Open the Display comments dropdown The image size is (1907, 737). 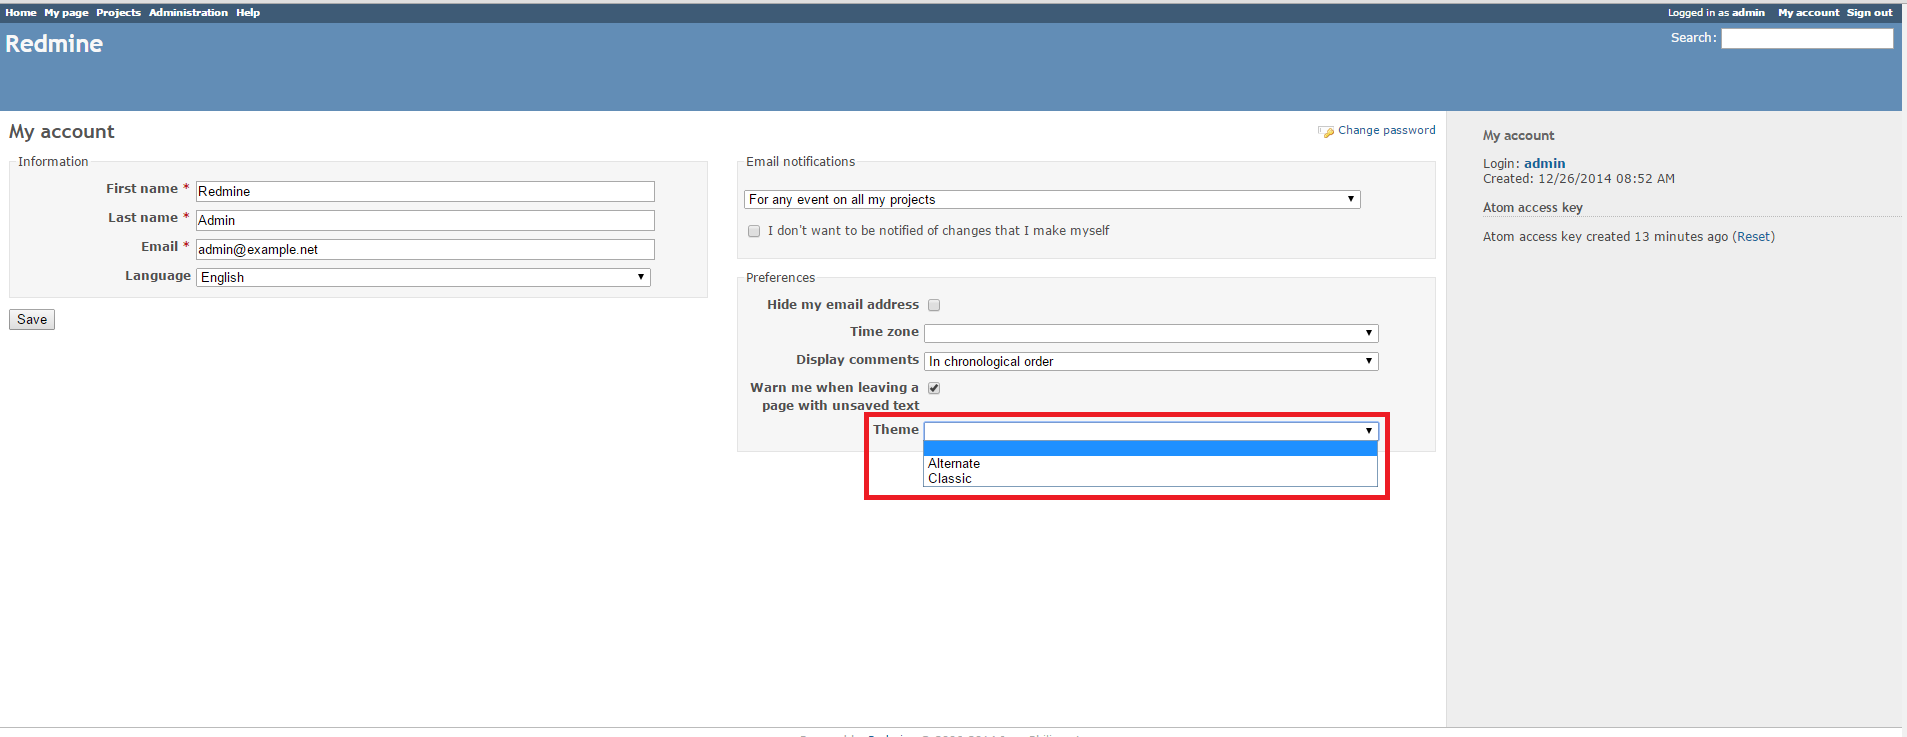point(1151,361)
